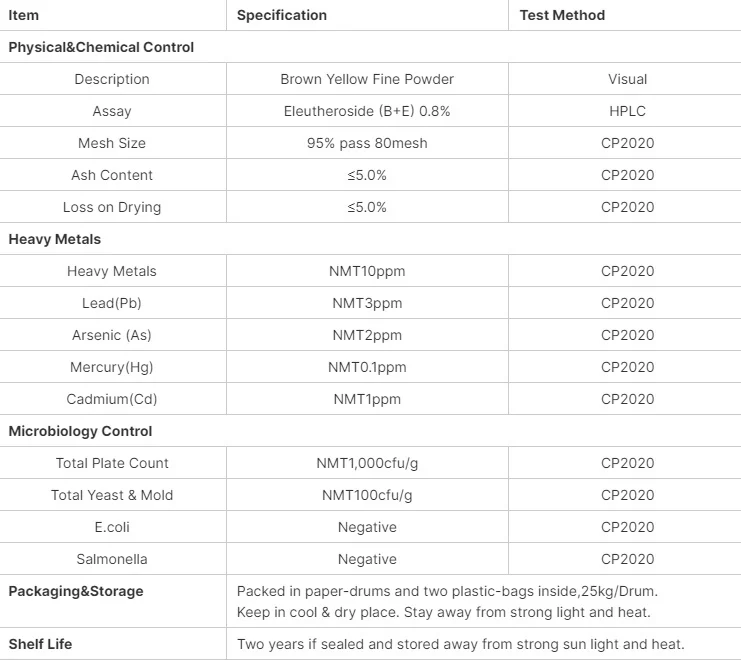Click the Brown Yellow Fine Powder cell
Screen dimensions: 741x660
[x=367, y=79]
